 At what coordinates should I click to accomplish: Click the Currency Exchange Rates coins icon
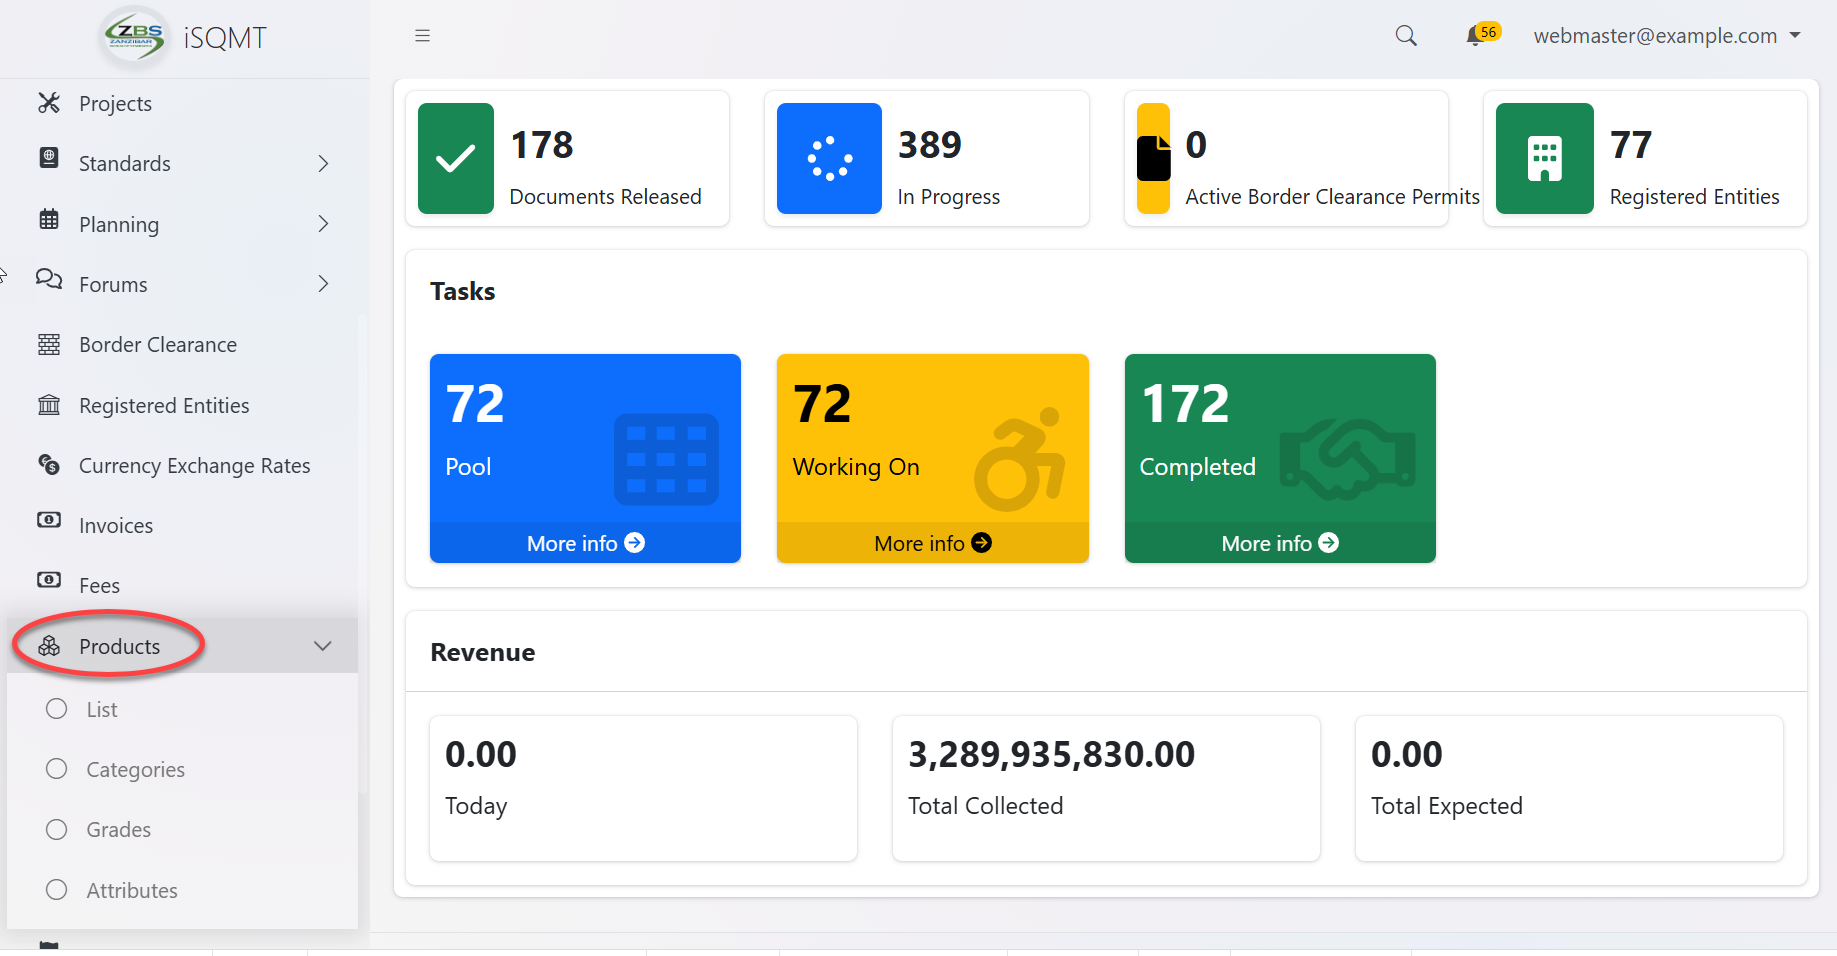point(49,465)
